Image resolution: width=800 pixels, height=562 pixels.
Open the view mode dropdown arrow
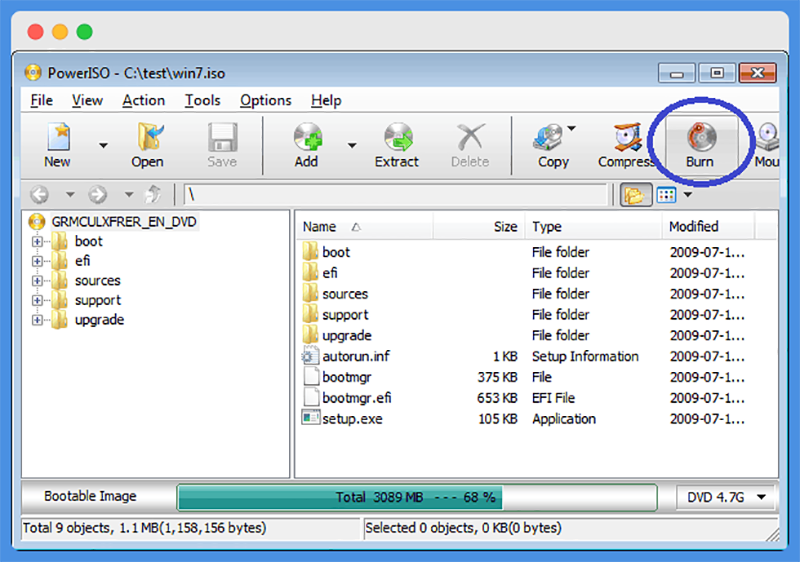688,195
